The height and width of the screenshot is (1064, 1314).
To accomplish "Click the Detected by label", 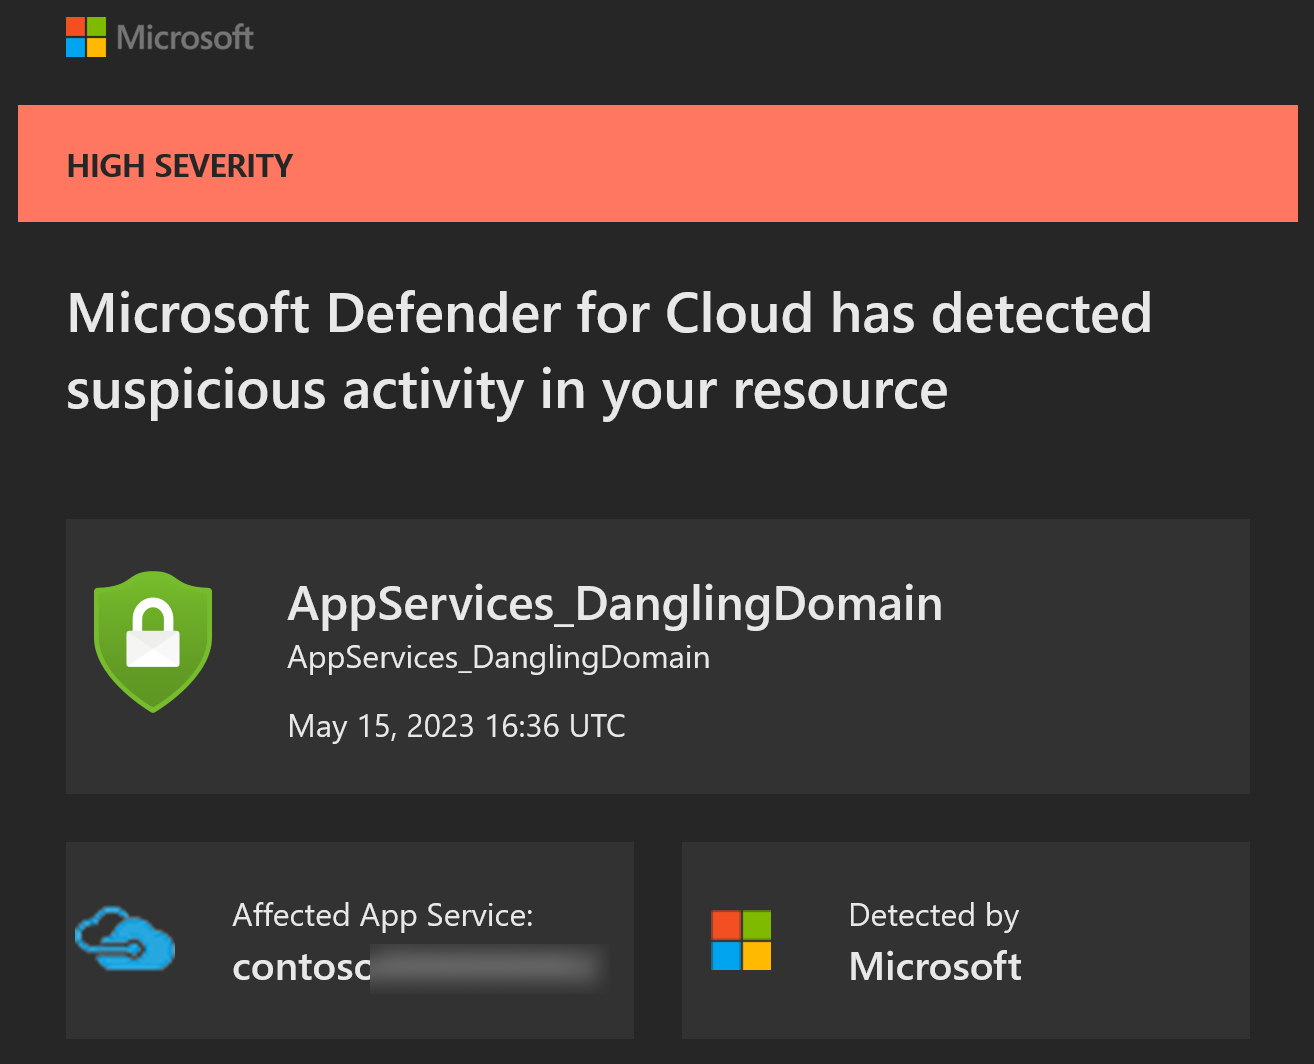I will (934, 915).
